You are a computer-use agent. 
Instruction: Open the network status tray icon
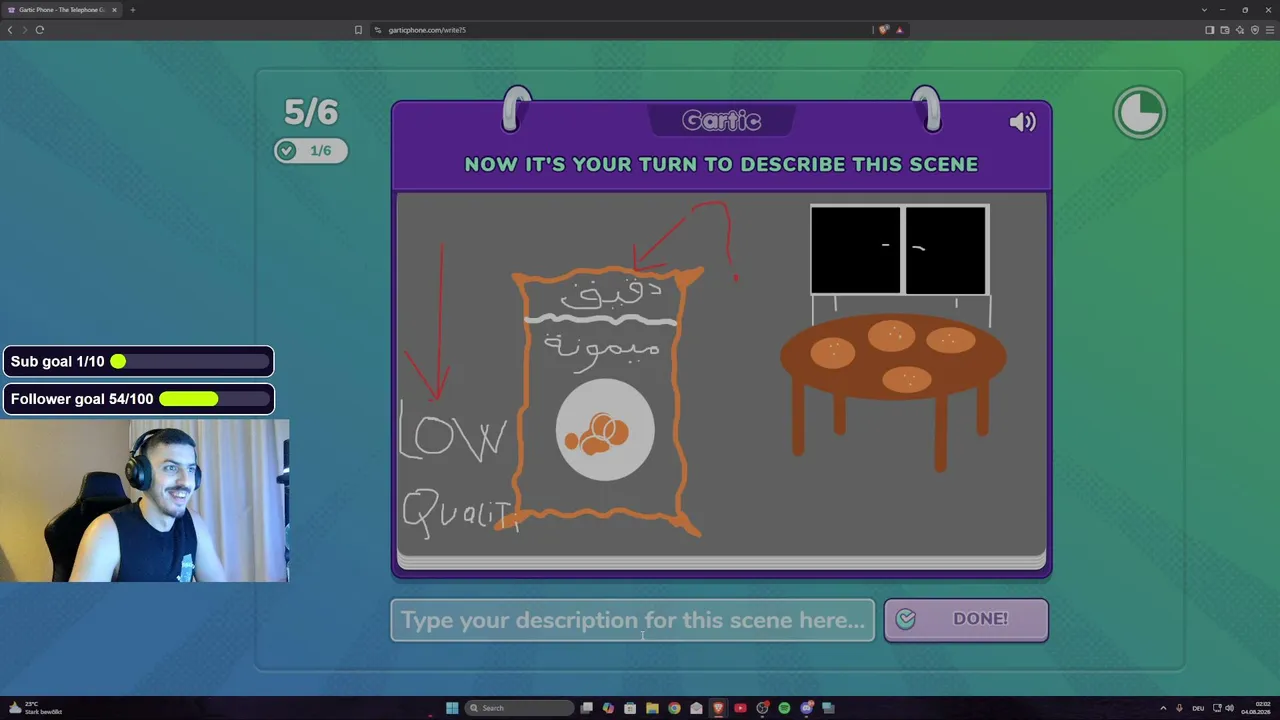(1216, 708)
